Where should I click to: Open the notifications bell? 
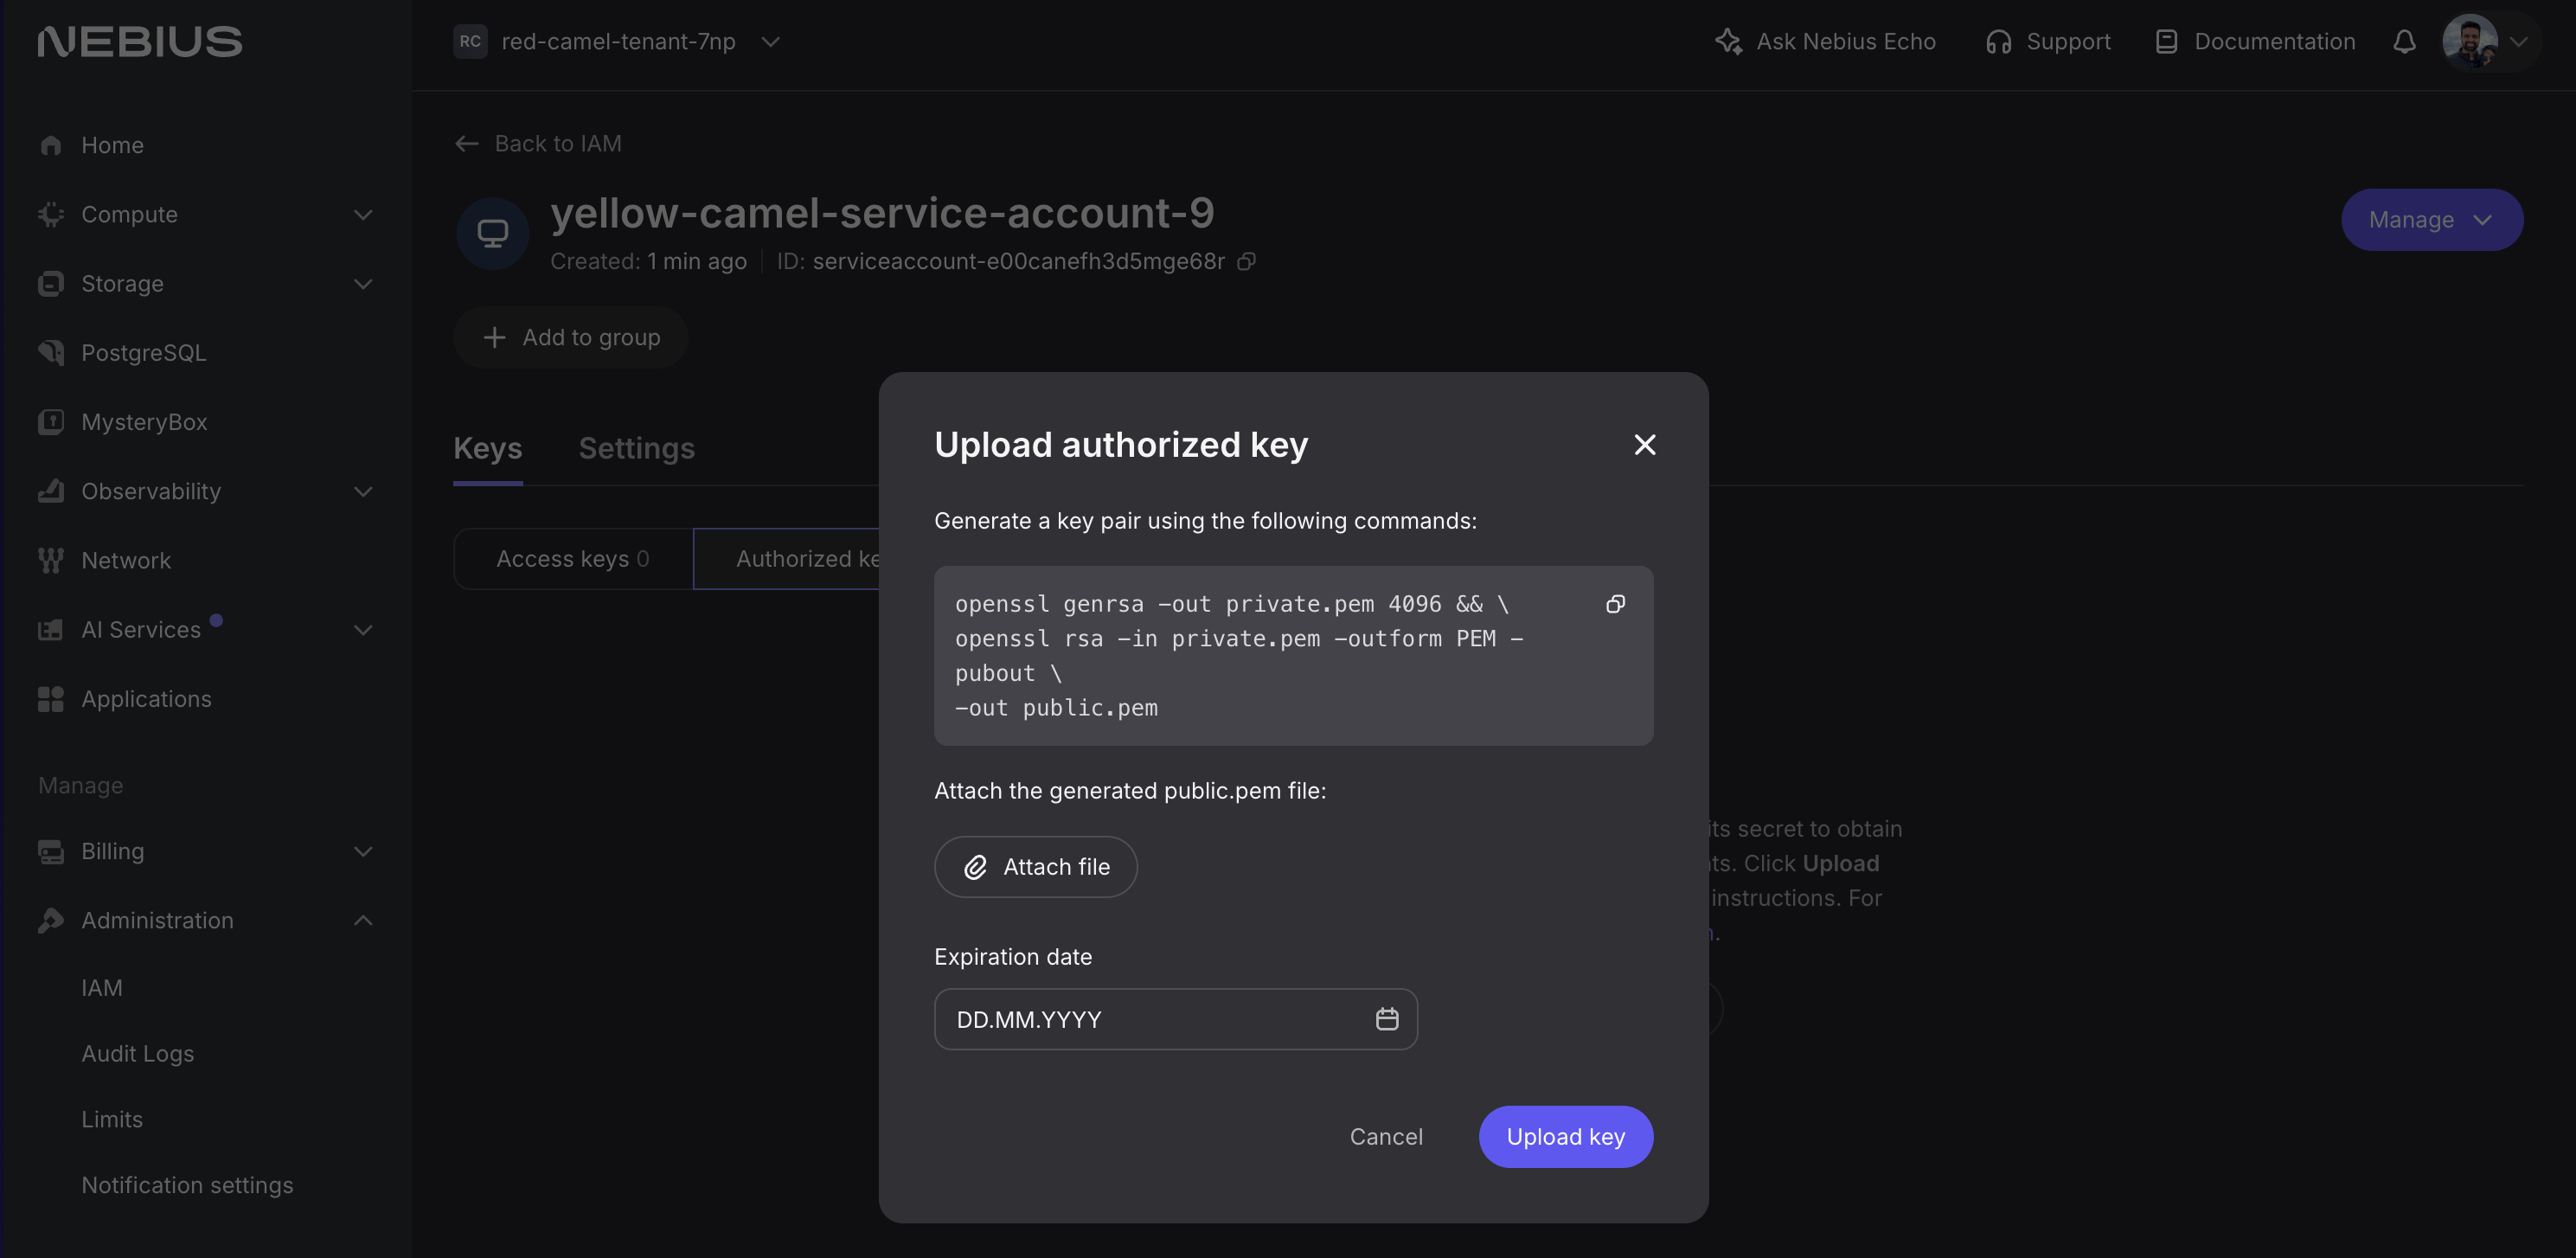tap(2404, 42)
